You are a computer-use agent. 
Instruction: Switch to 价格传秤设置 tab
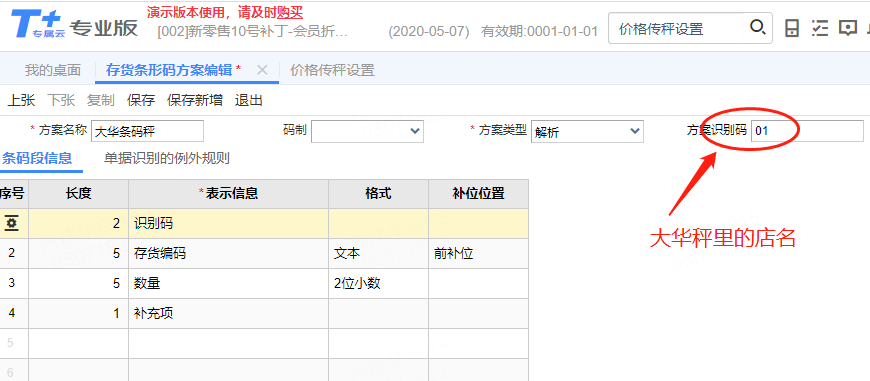coord(332,70)
